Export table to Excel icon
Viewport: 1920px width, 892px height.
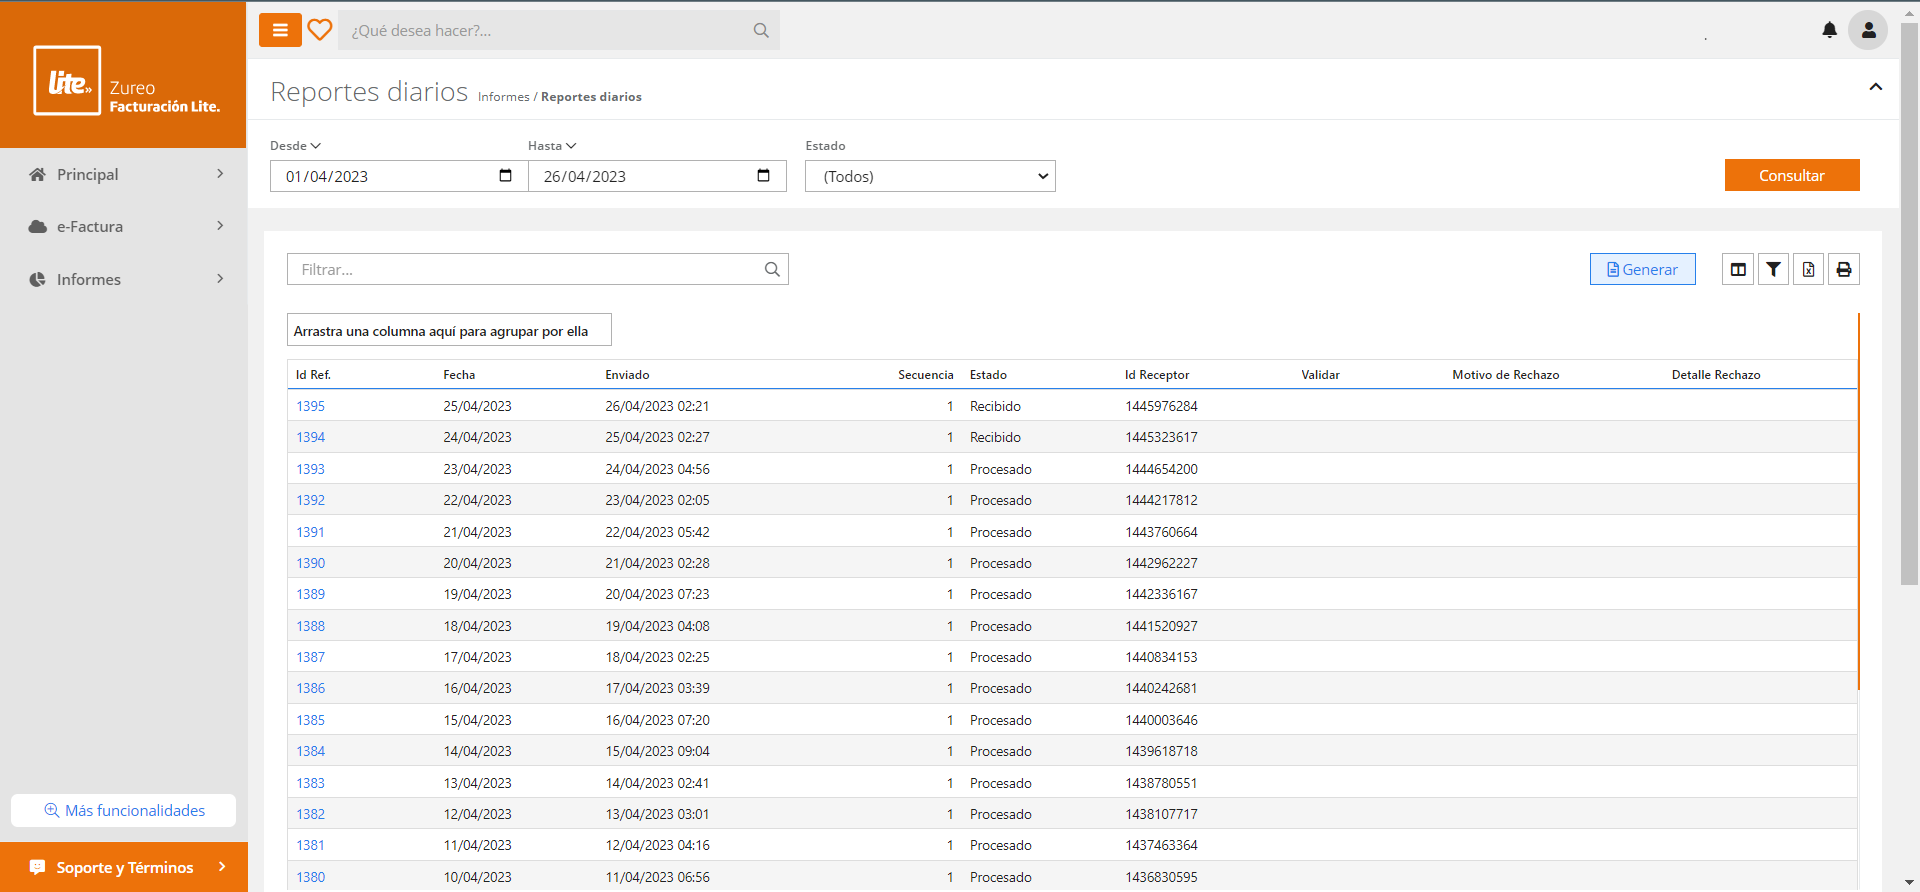pyautogui.click(x=1808, y=269)
